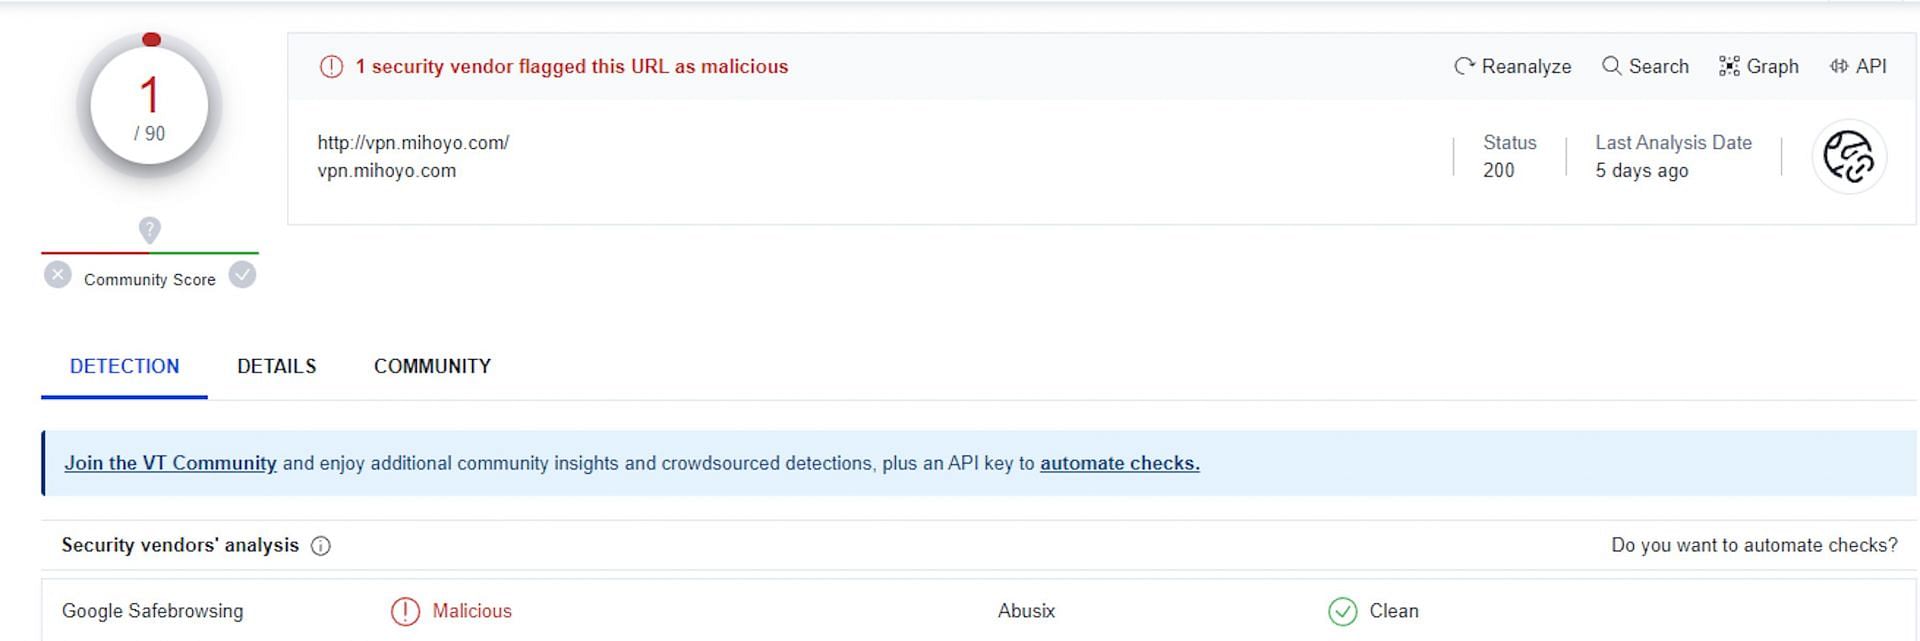Image resolution: width=1920 pixels, height=641 pixels.
Task: Open the Search option
Action: pyautogui.click(x=1645, y=66)
